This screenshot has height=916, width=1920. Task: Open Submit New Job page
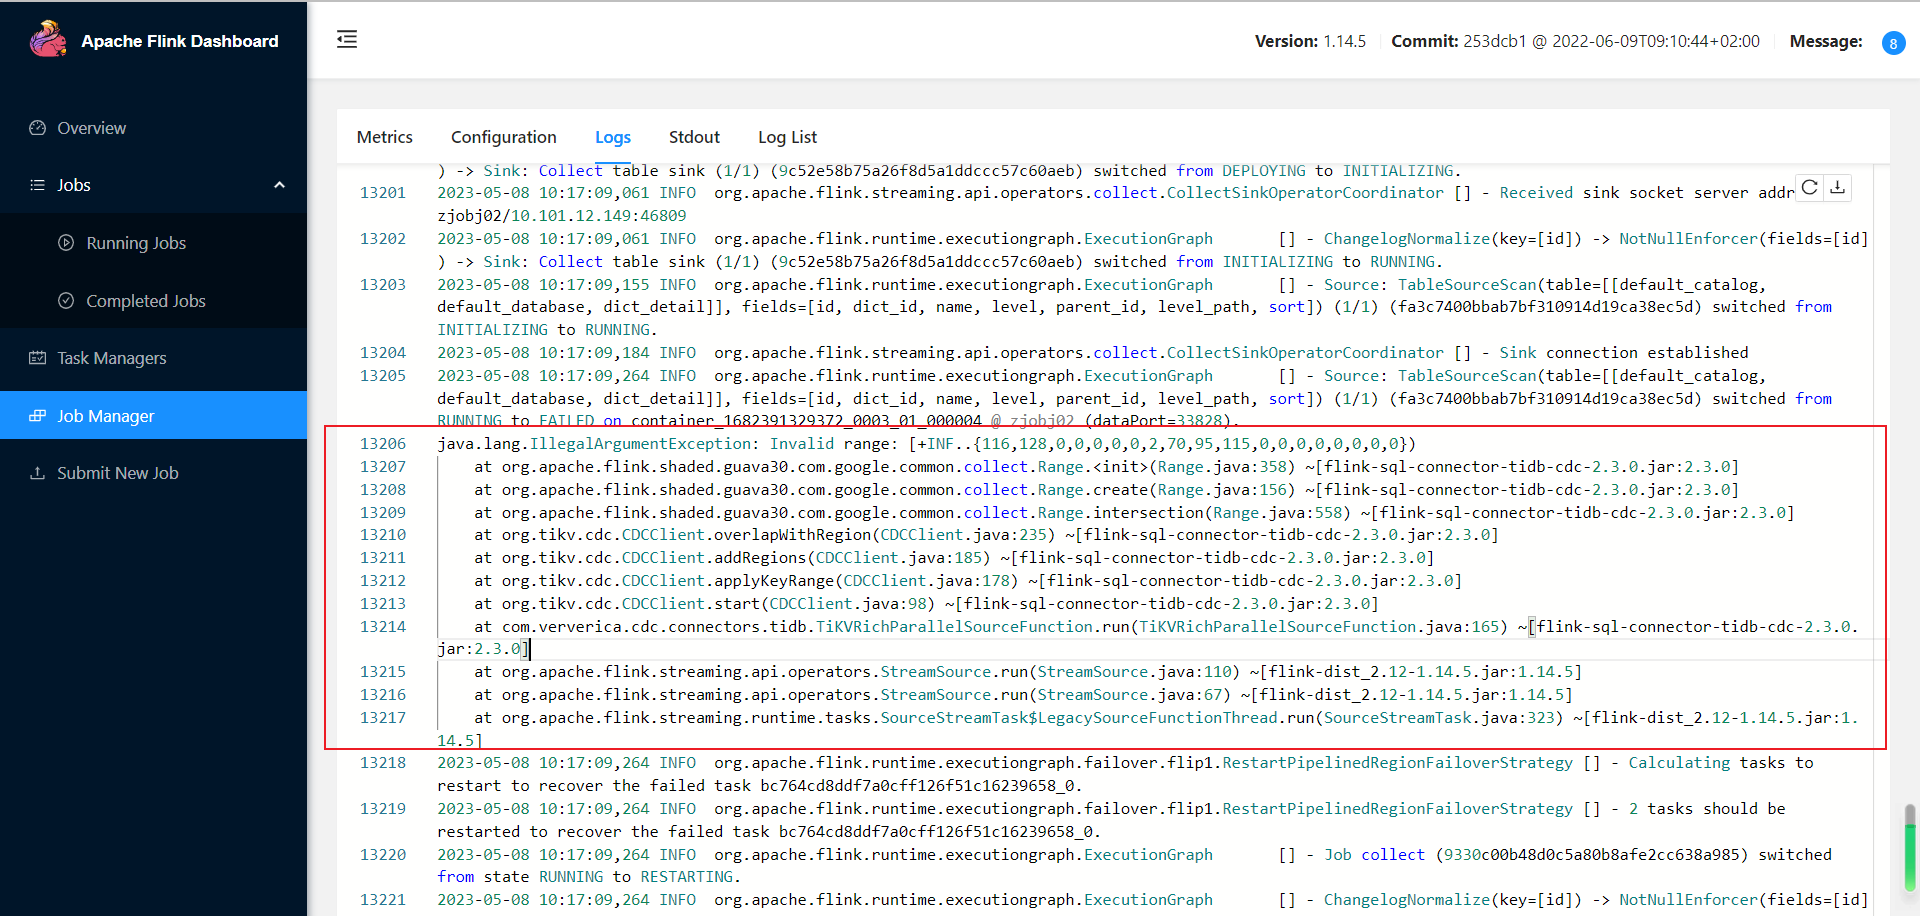153,473
